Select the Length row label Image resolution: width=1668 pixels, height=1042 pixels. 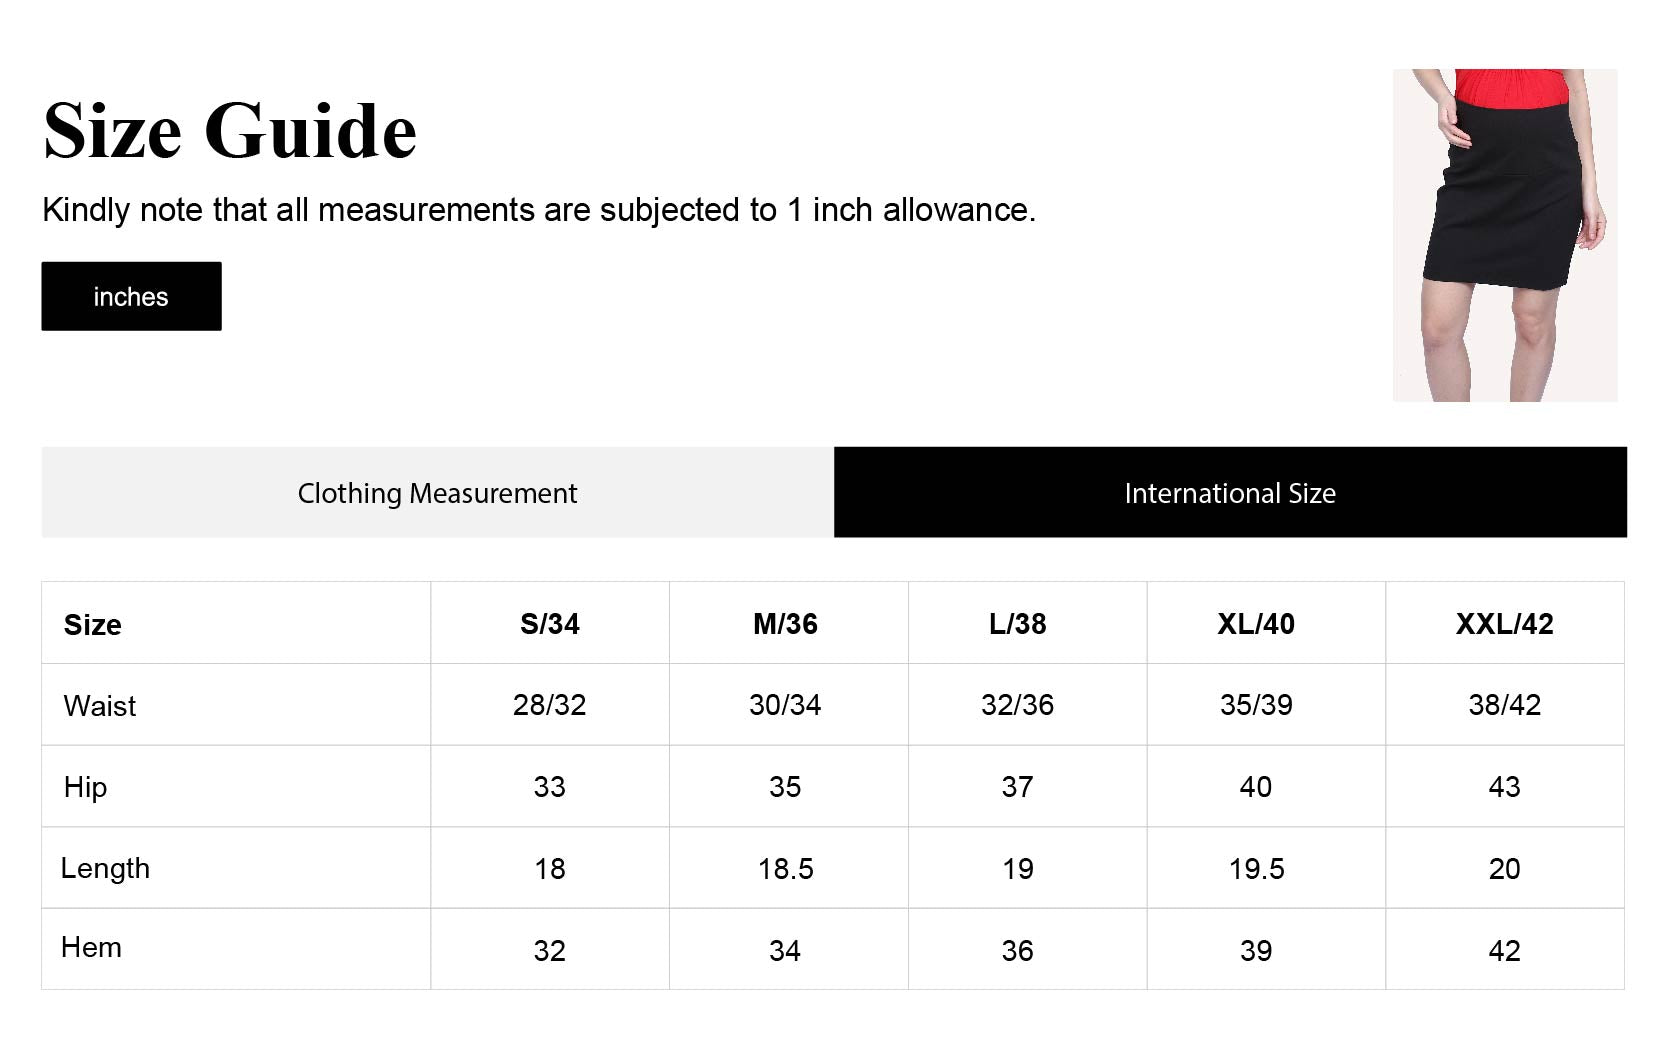[x=105, y=868]
